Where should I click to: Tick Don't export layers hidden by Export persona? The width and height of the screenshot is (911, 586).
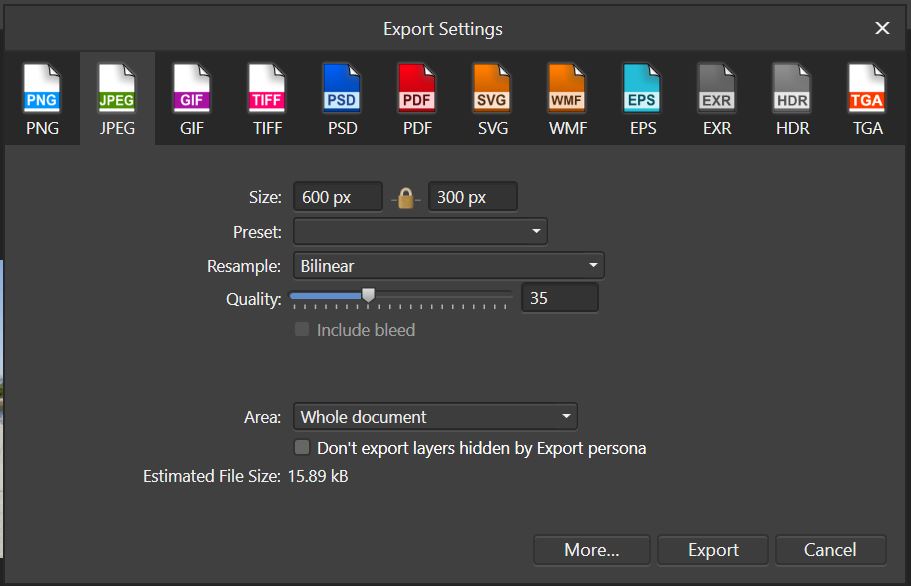coord(302,447)
